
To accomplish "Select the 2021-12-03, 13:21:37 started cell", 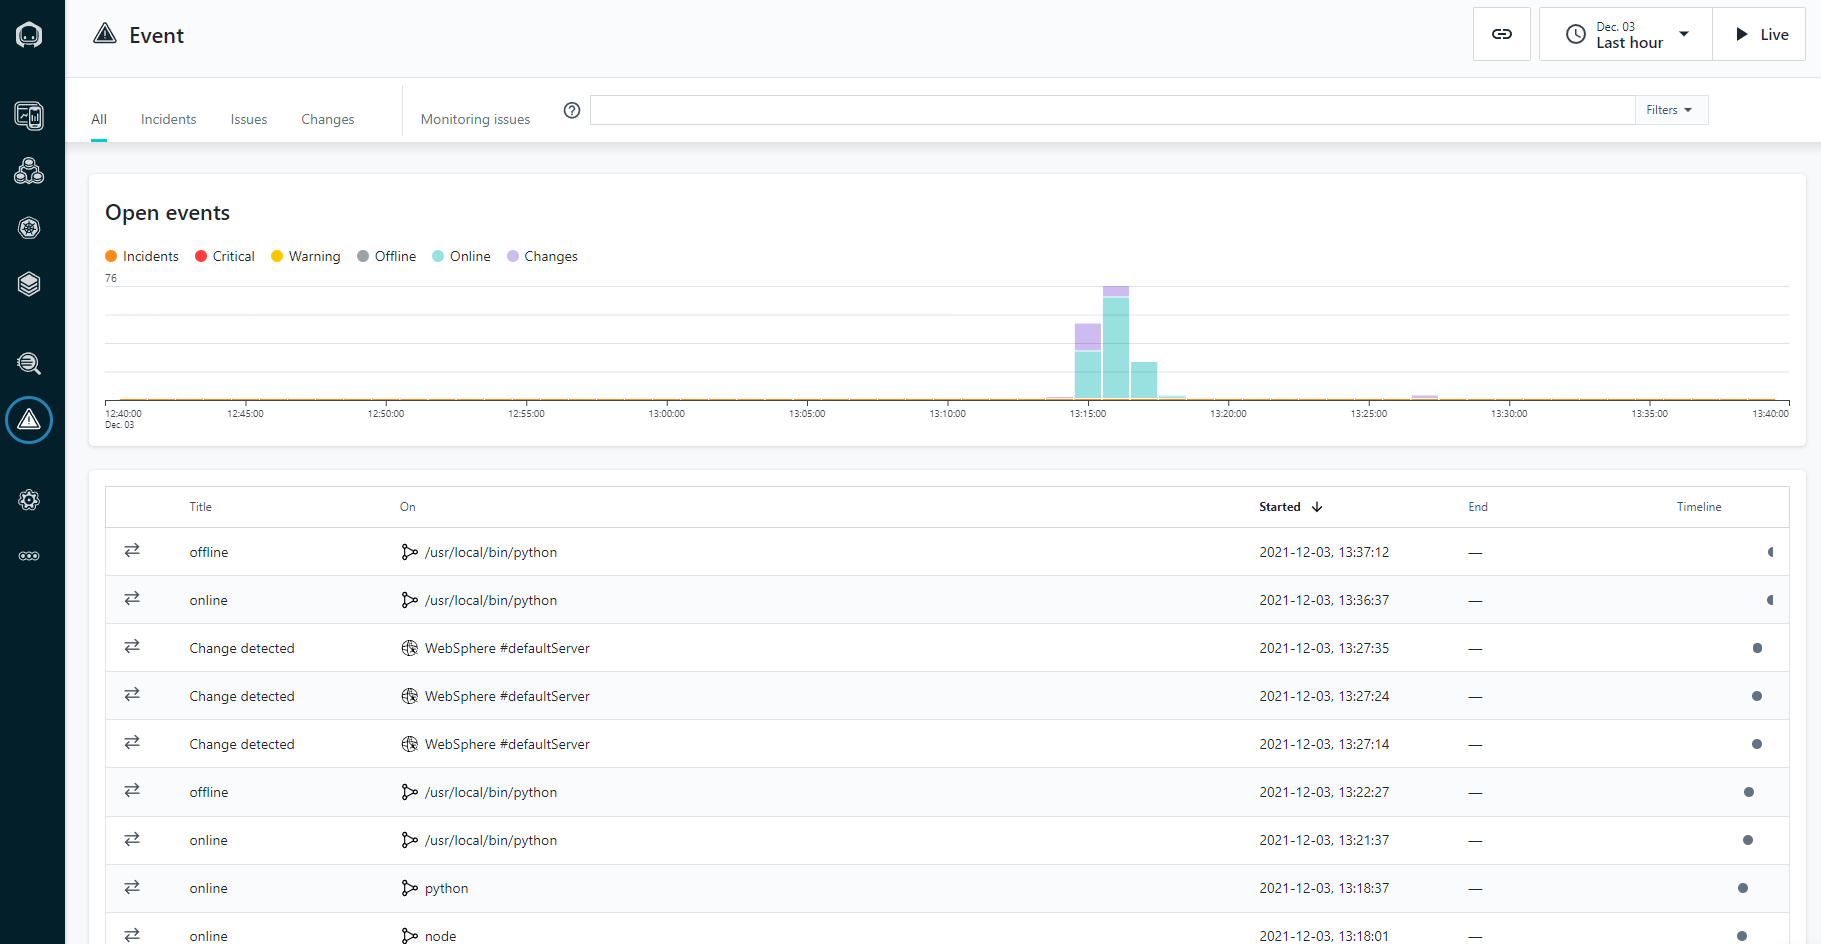I will coord(1324,840).
